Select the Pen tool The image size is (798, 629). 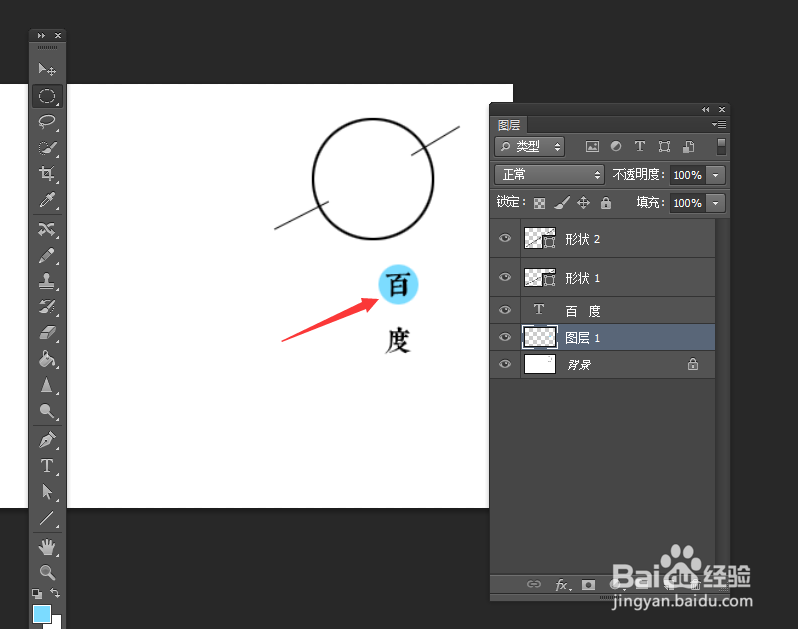tap(47, 440)
